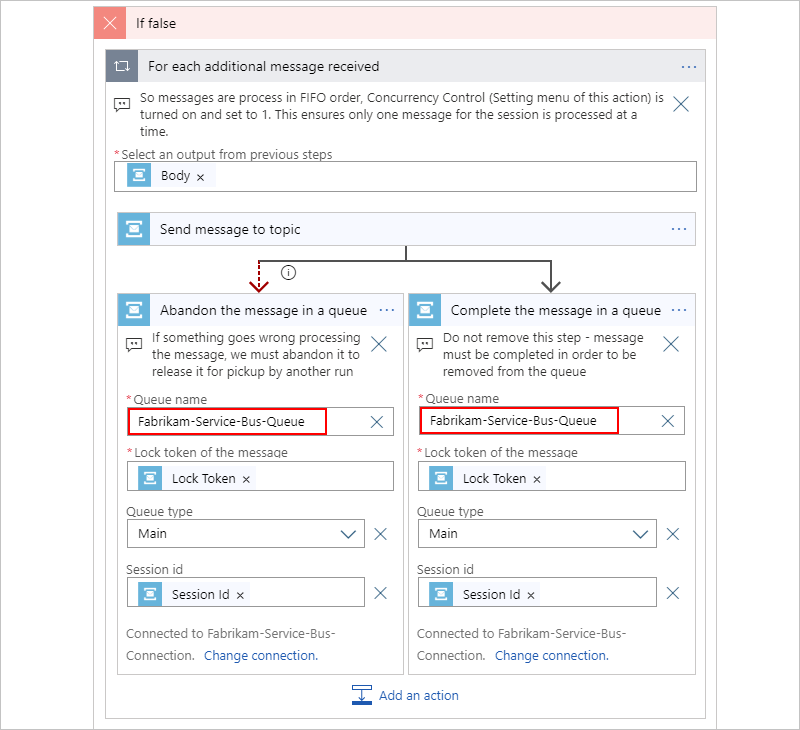The image size is (800, 730).
Task: Clear the Queue type selection in Abandon step
Action: 380,533
